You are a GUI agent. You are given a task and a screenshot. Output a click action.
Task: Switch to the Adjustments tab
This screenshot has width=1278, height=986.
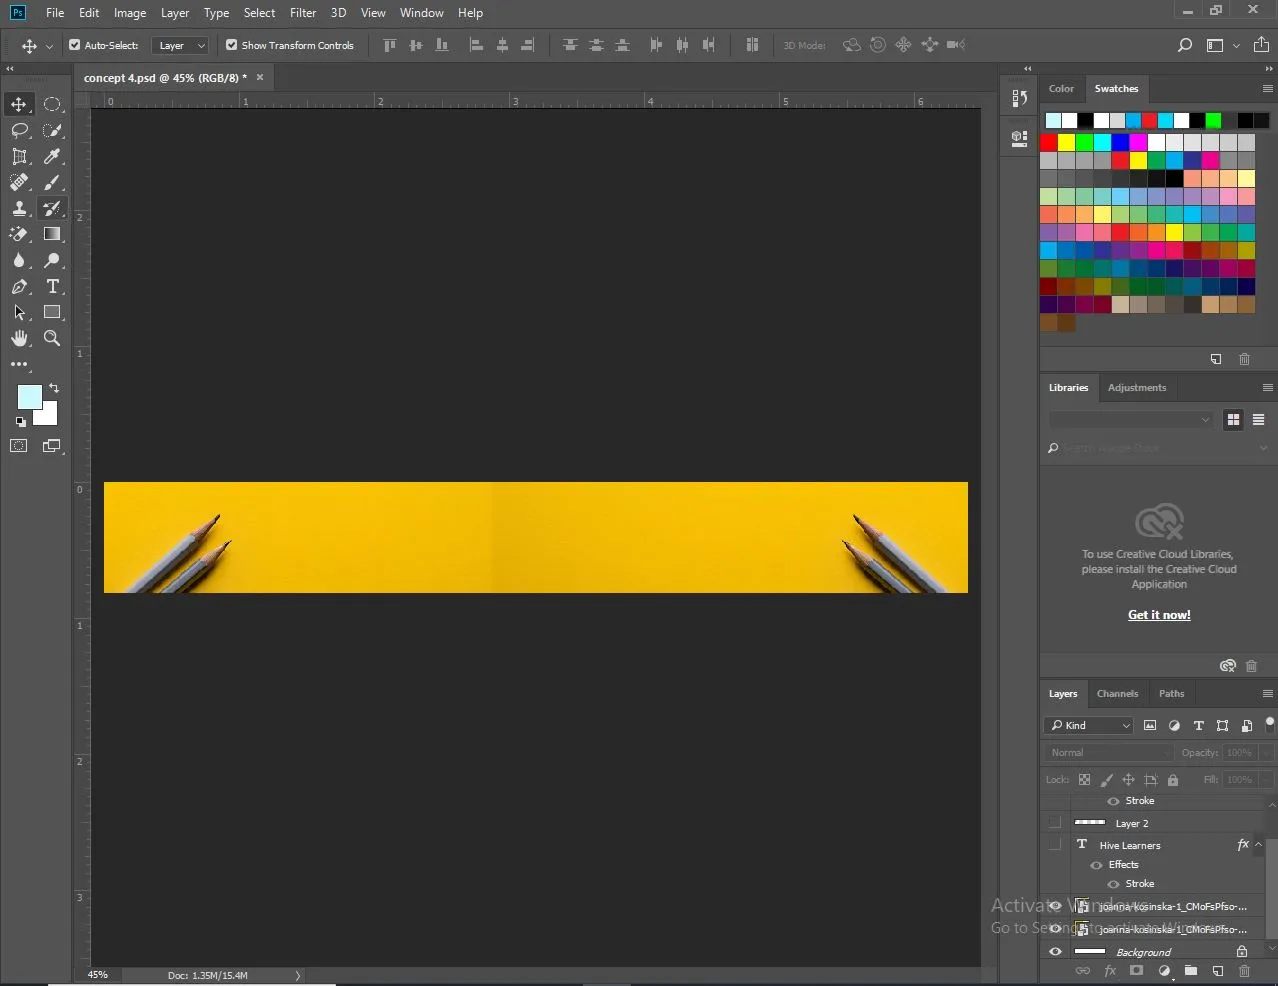[x=1137, y=387]
